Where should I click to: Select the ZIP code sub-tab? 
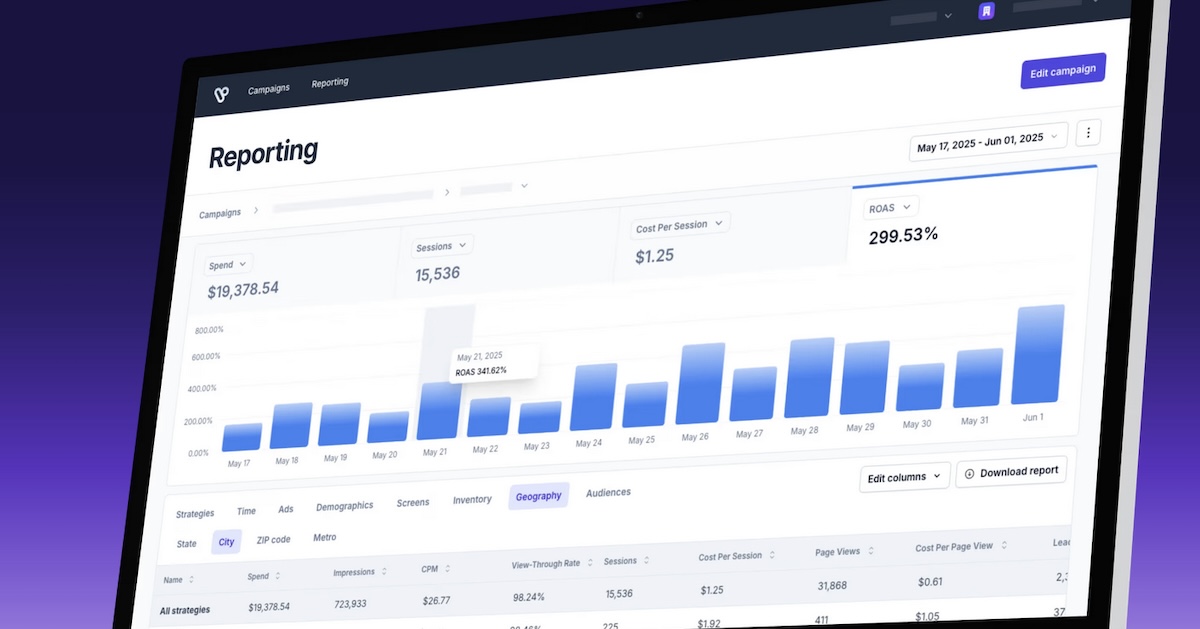pyautogui.click(x=273, y=540)
